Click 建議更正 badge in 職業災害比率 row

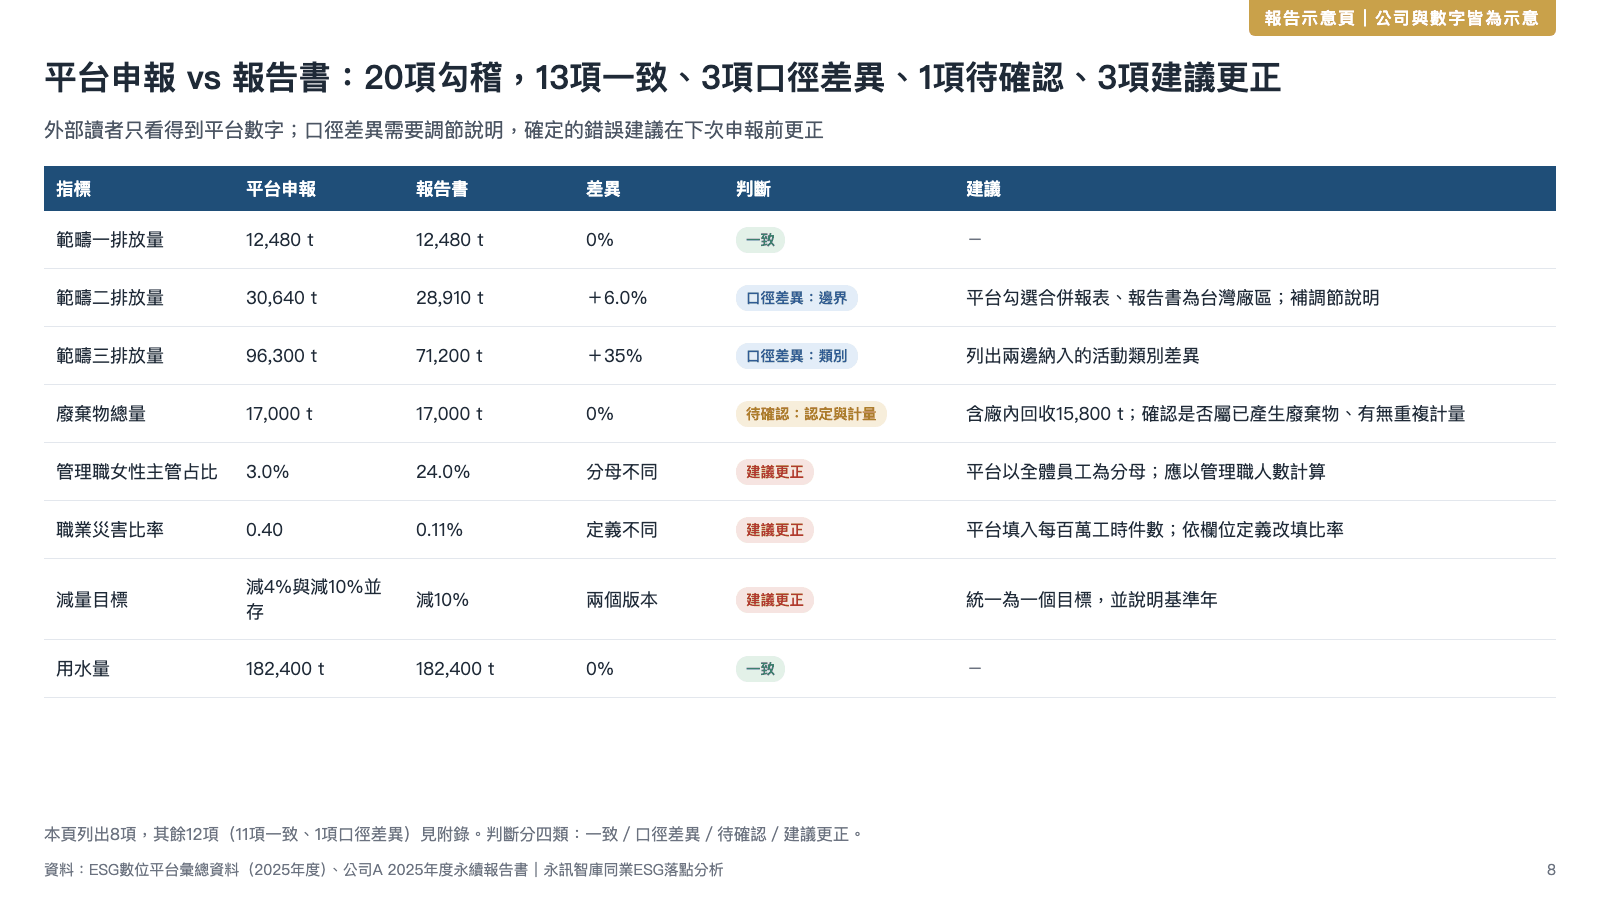coord(775,530)
